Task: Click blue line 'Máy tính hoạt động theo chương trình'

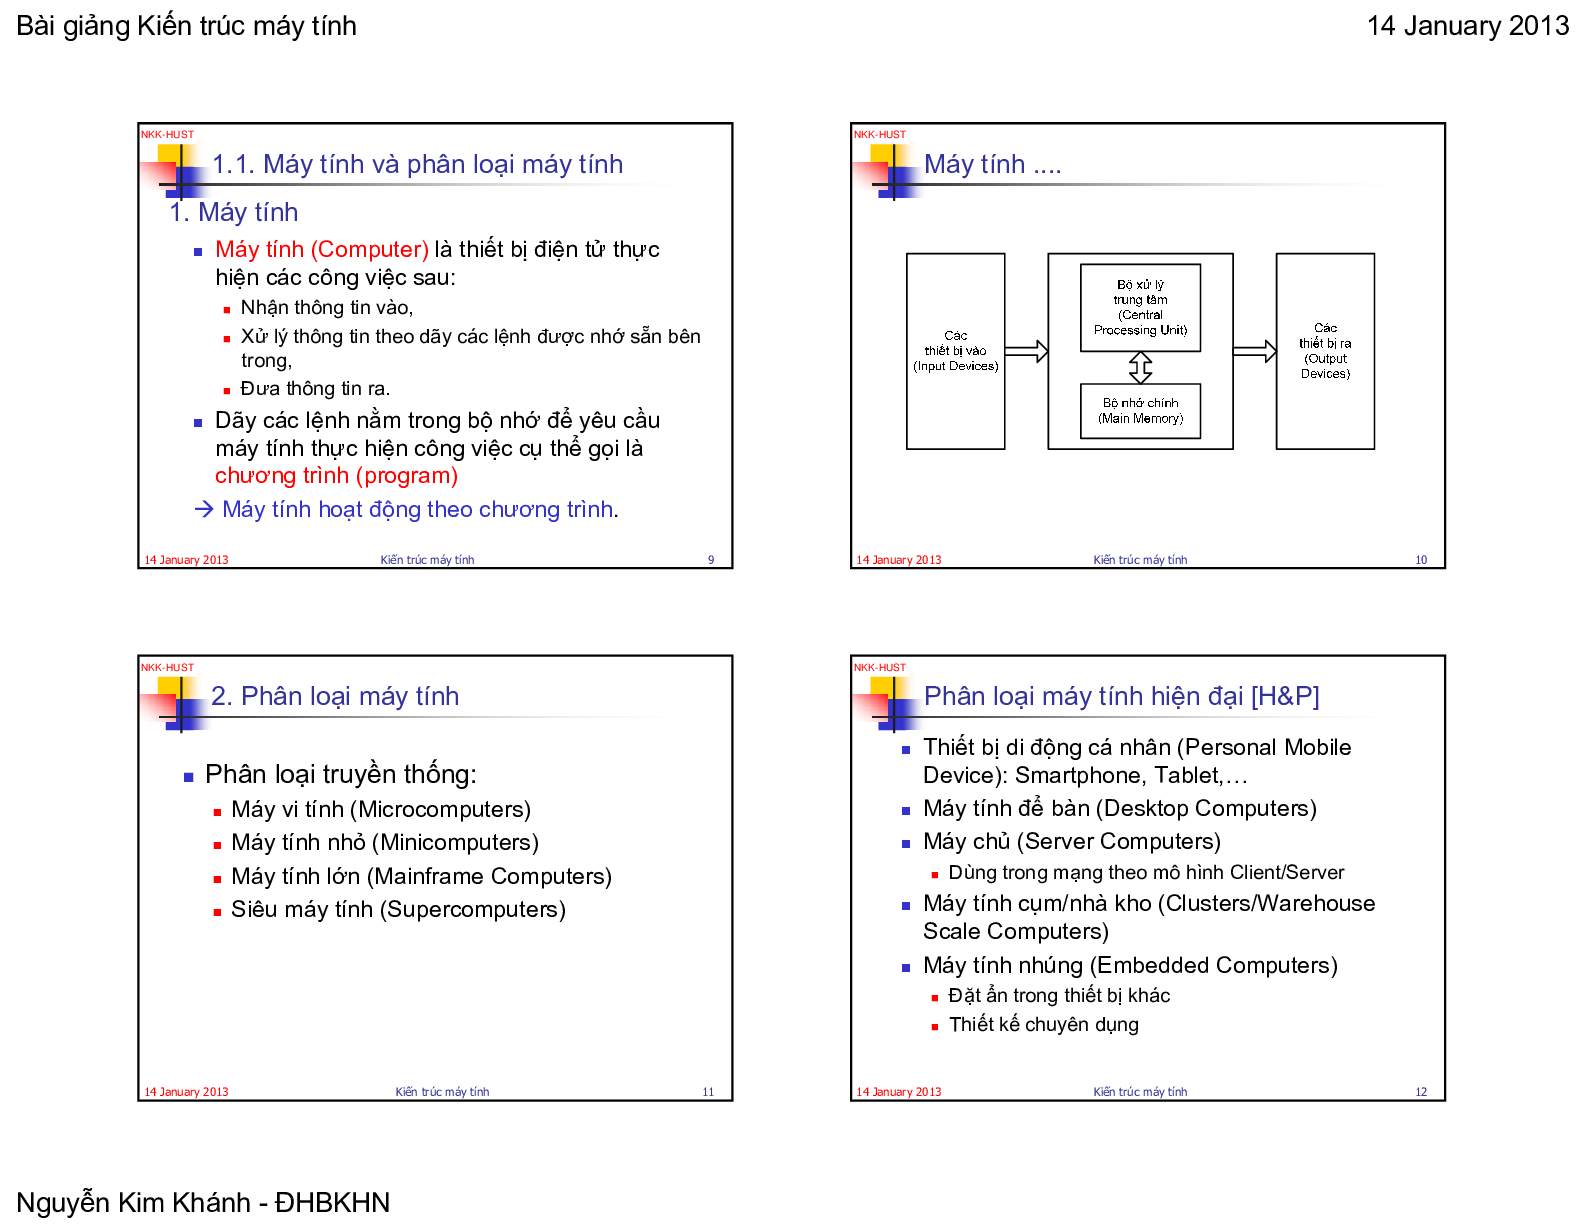Action: [418, 509]
